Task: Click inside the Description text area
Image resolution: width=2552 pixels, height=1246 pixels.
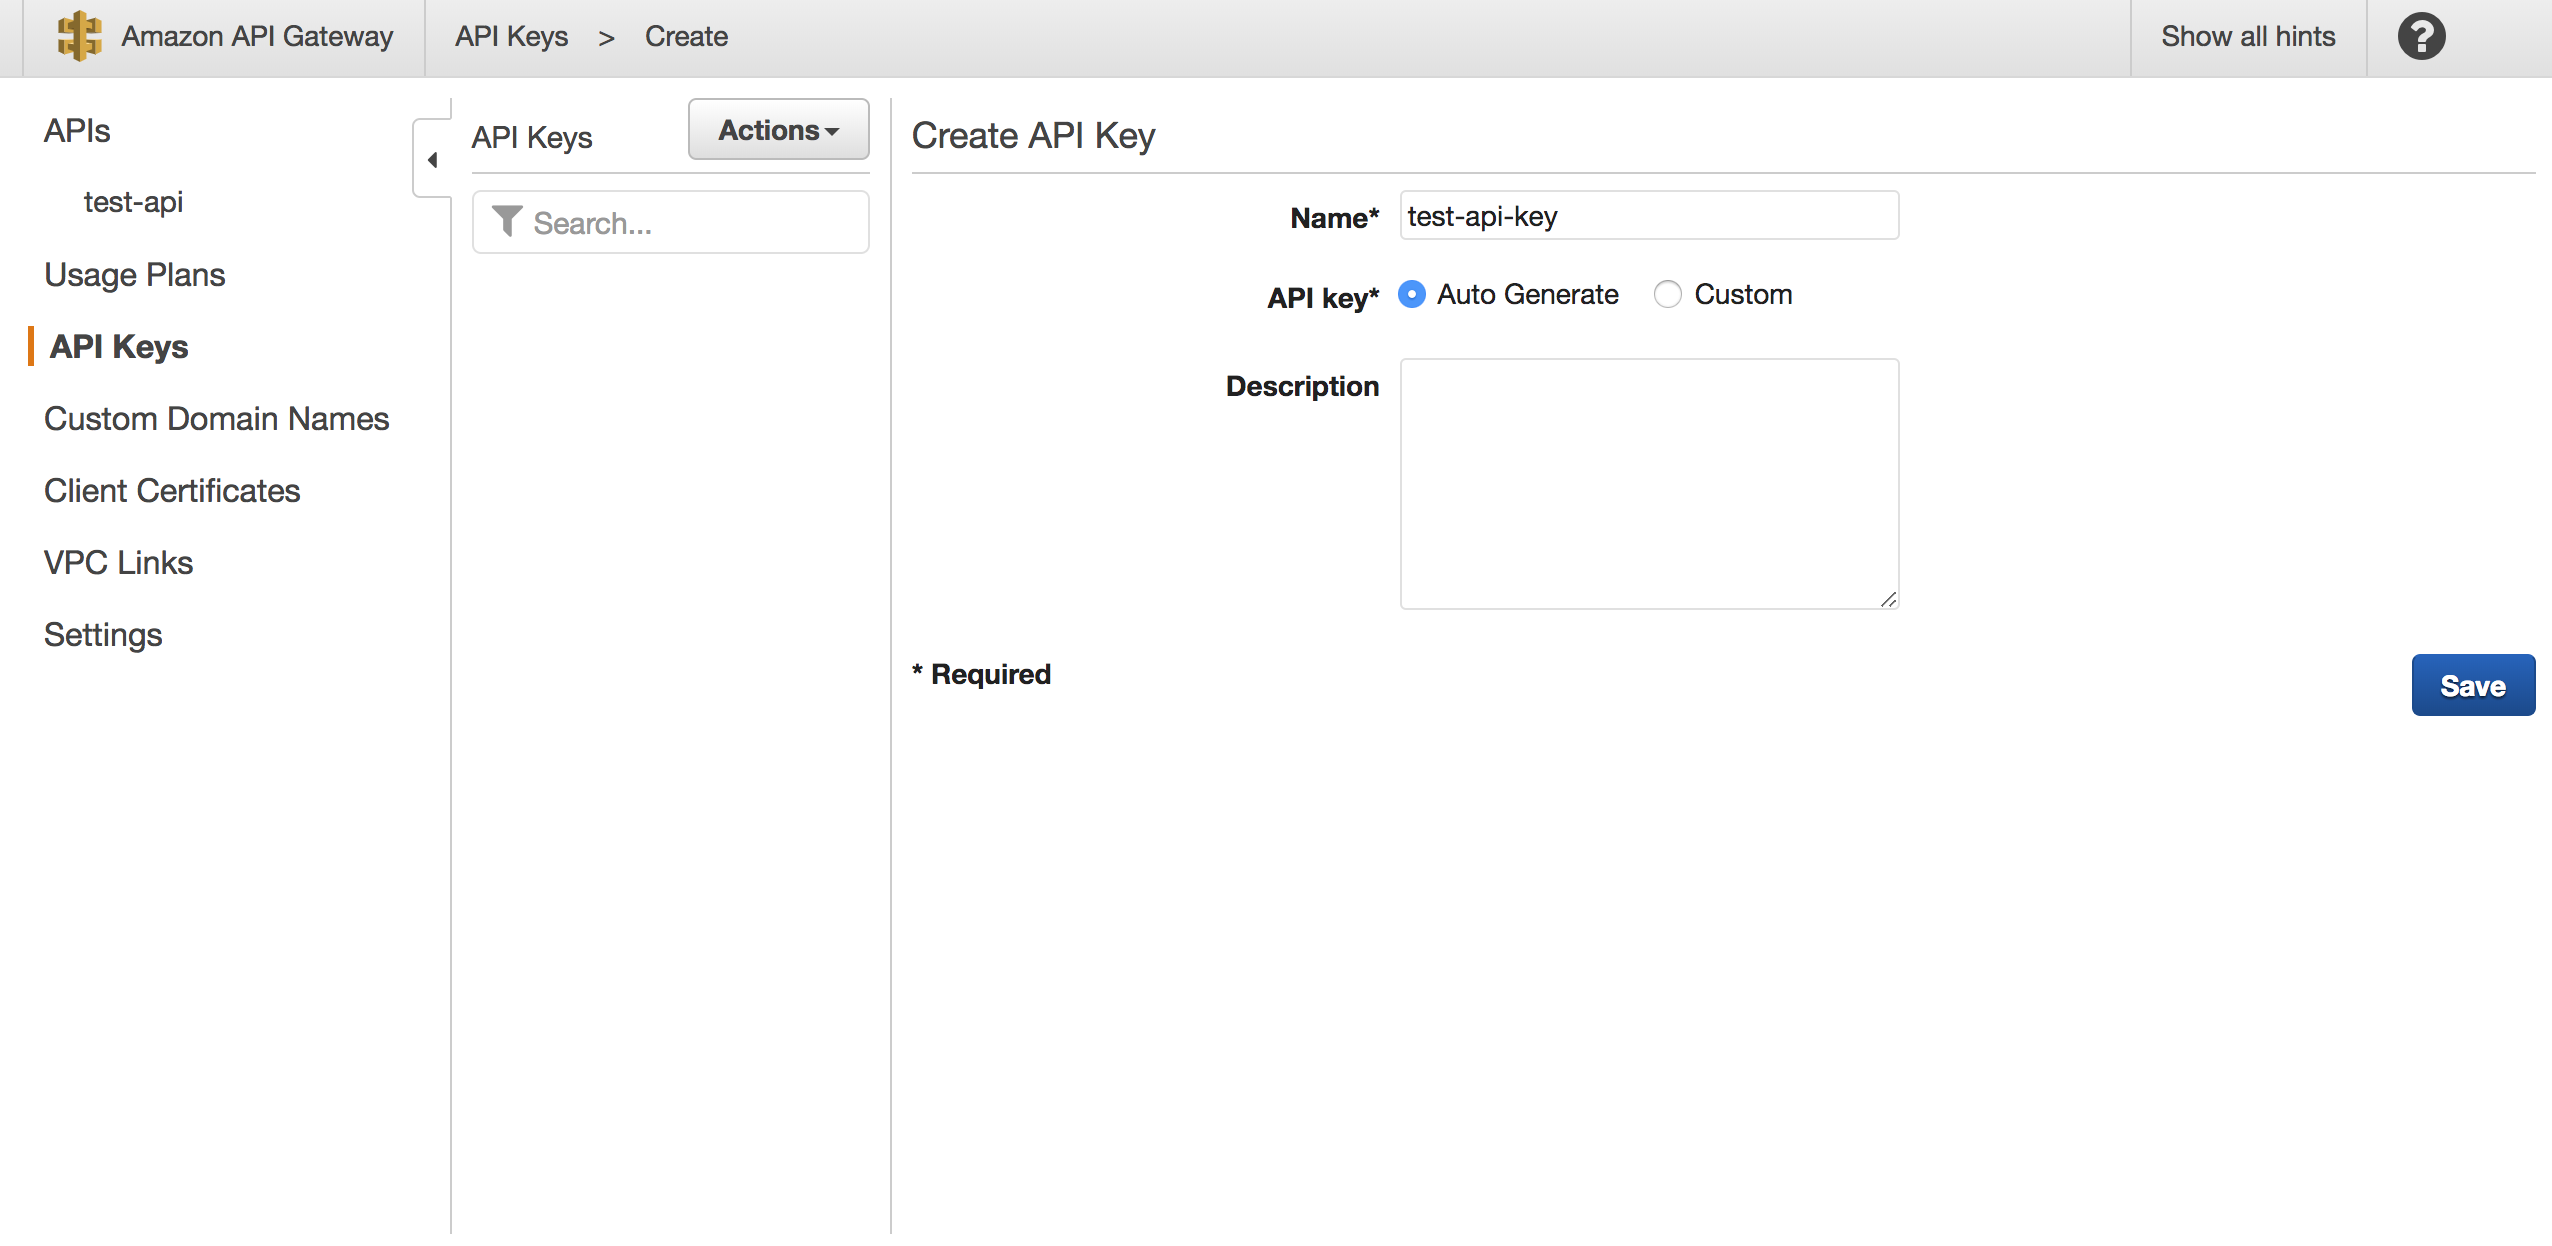Action: coord(1648,483)
